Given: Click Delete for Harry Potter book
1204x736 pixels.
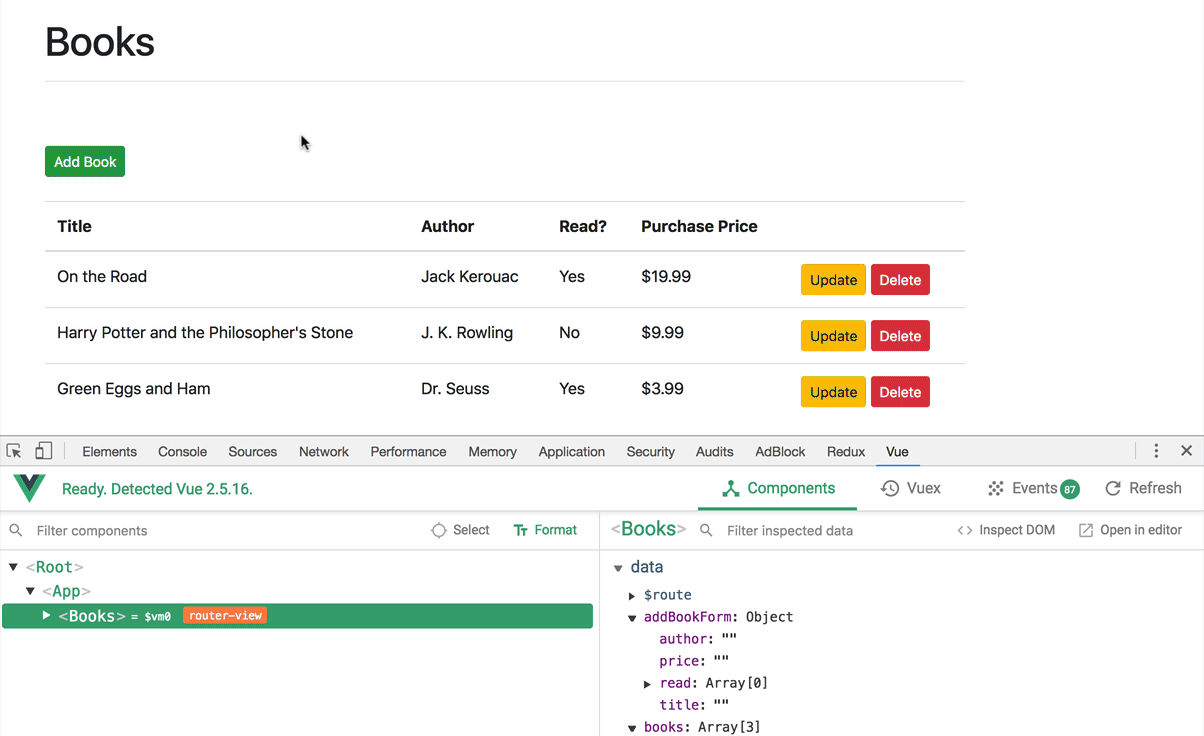Looking at the screenshot, I should (x=900, y=336).
